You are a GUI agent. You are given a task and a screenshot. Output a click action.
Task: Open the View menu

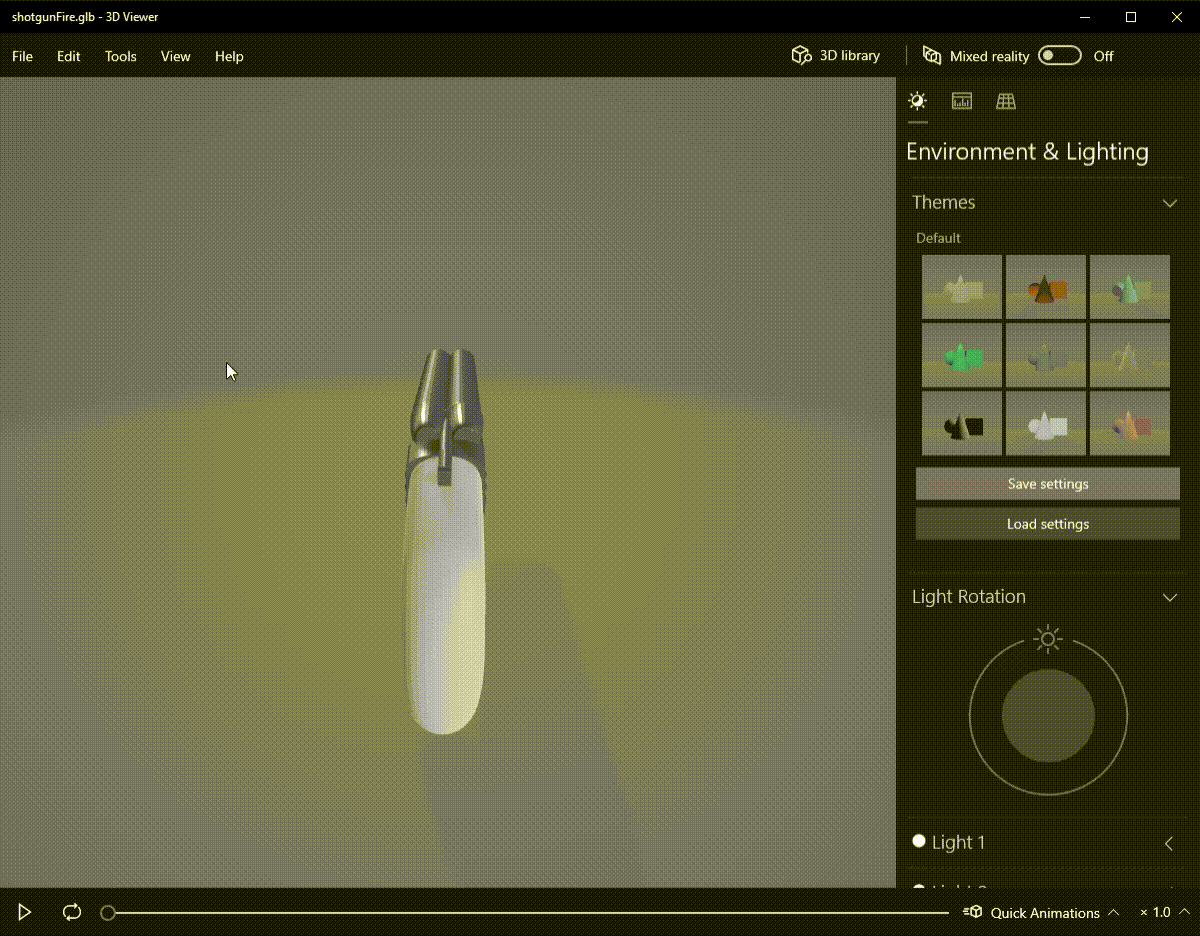click(x=175, y=56)
